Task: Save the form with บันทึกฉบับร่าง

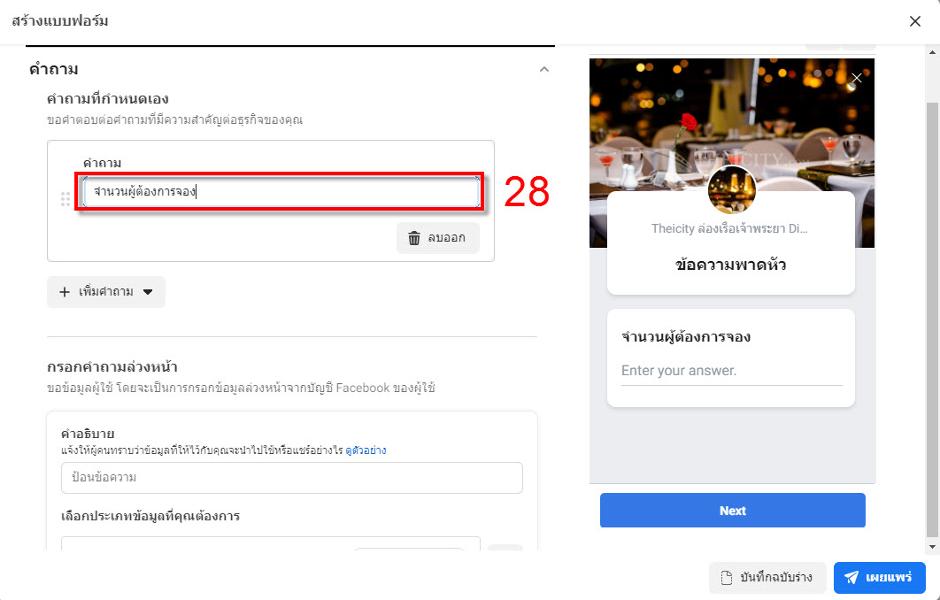Action: (767, 578)
